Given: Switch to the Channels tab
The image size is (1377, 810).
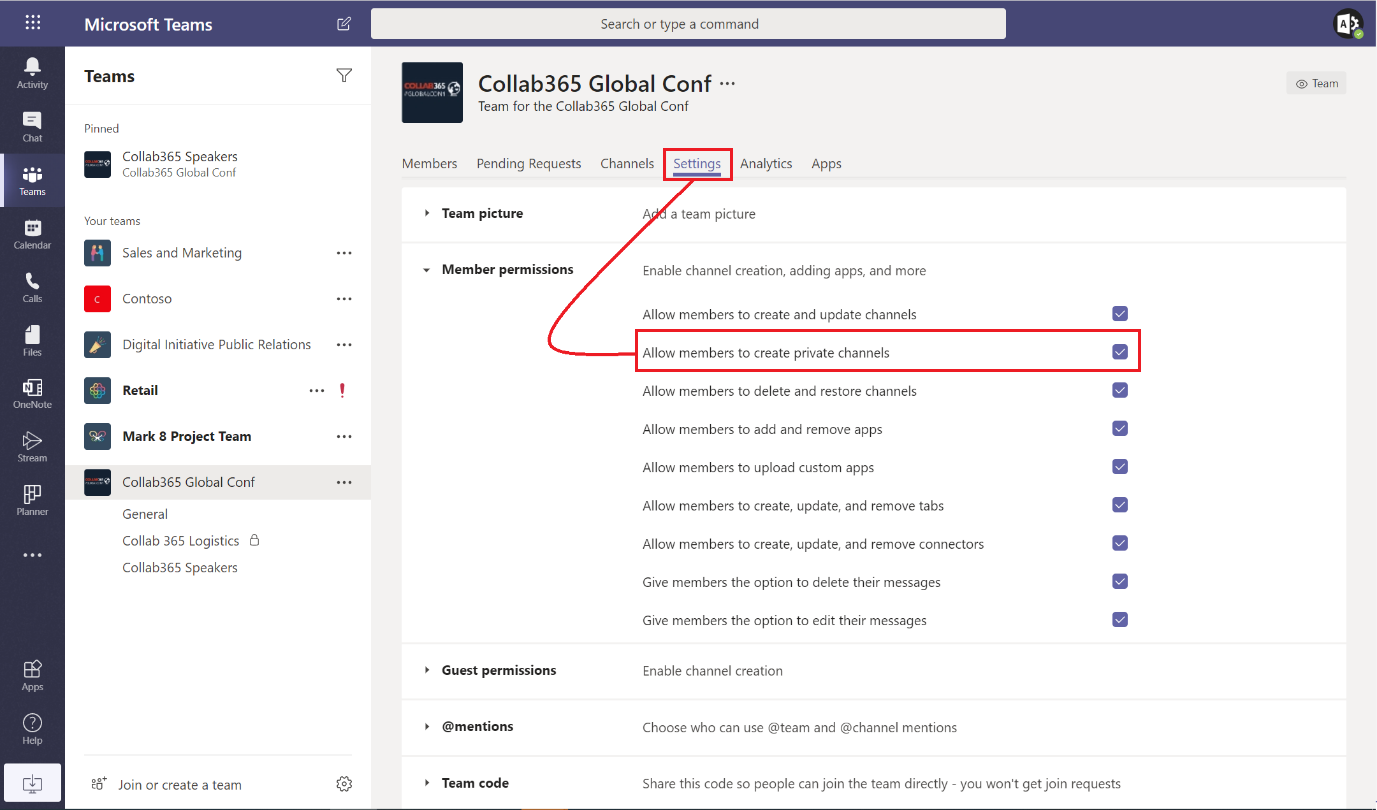Looking at the screenshot, I should 627,163.
